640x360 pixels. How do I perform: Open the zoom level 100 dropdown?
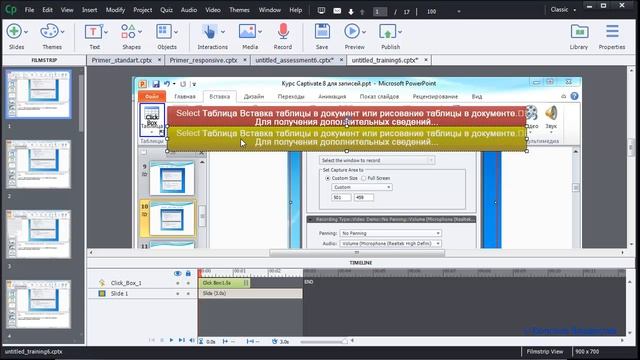[x=459, y=12]
